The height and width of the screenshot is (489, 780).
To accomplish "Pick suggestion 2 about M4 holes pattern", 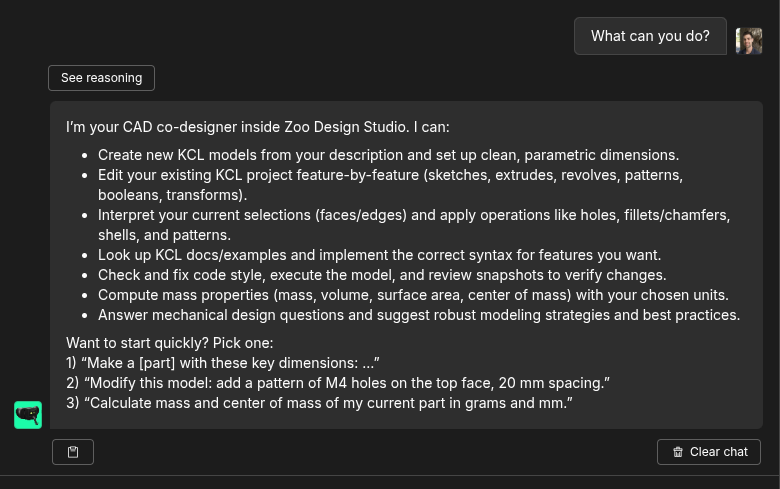I will click(x=337, y=383).
